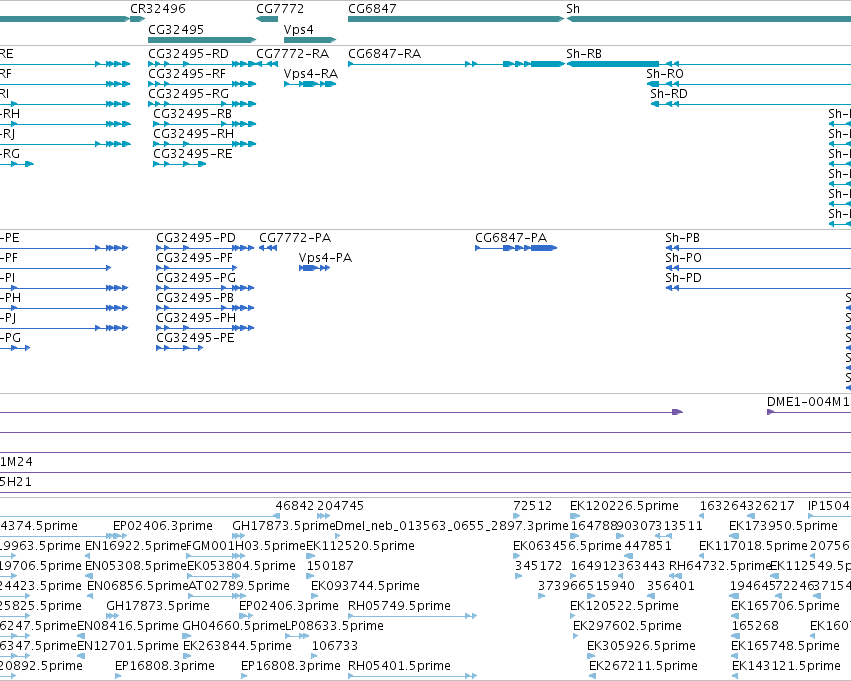Click the EK063456.5prime EST
851x681 pixels.
(x=567, y=546)
